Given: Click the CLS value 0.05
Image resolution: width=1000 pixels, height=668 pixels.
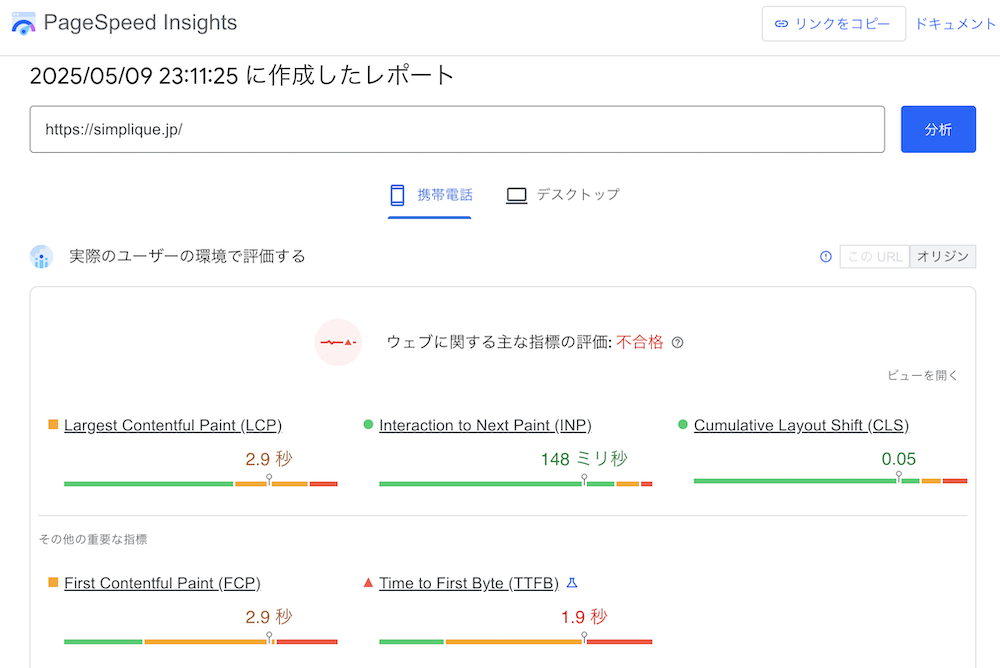Looking at the screenshot, I should pos(899,459).
